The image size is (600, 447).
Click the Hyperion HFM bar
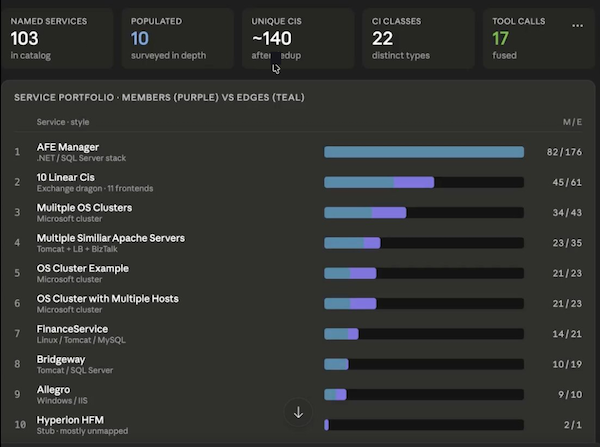pyautogui.click(x=424, y=424)
